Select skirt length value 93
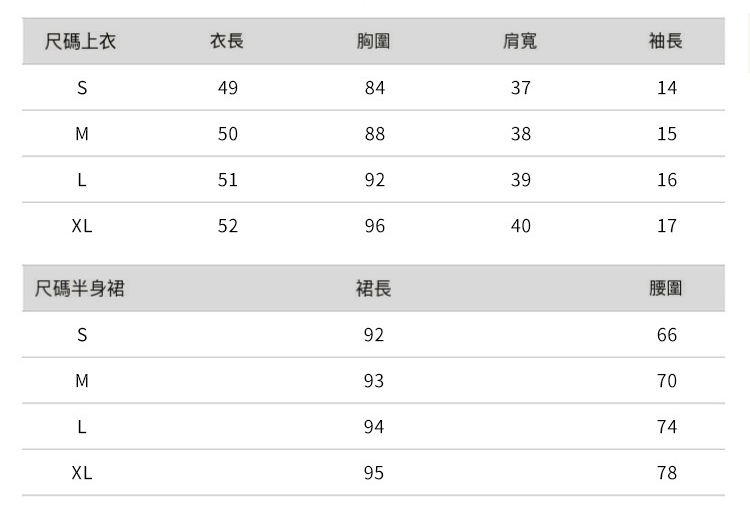The image size is (750, 507). 374,381
